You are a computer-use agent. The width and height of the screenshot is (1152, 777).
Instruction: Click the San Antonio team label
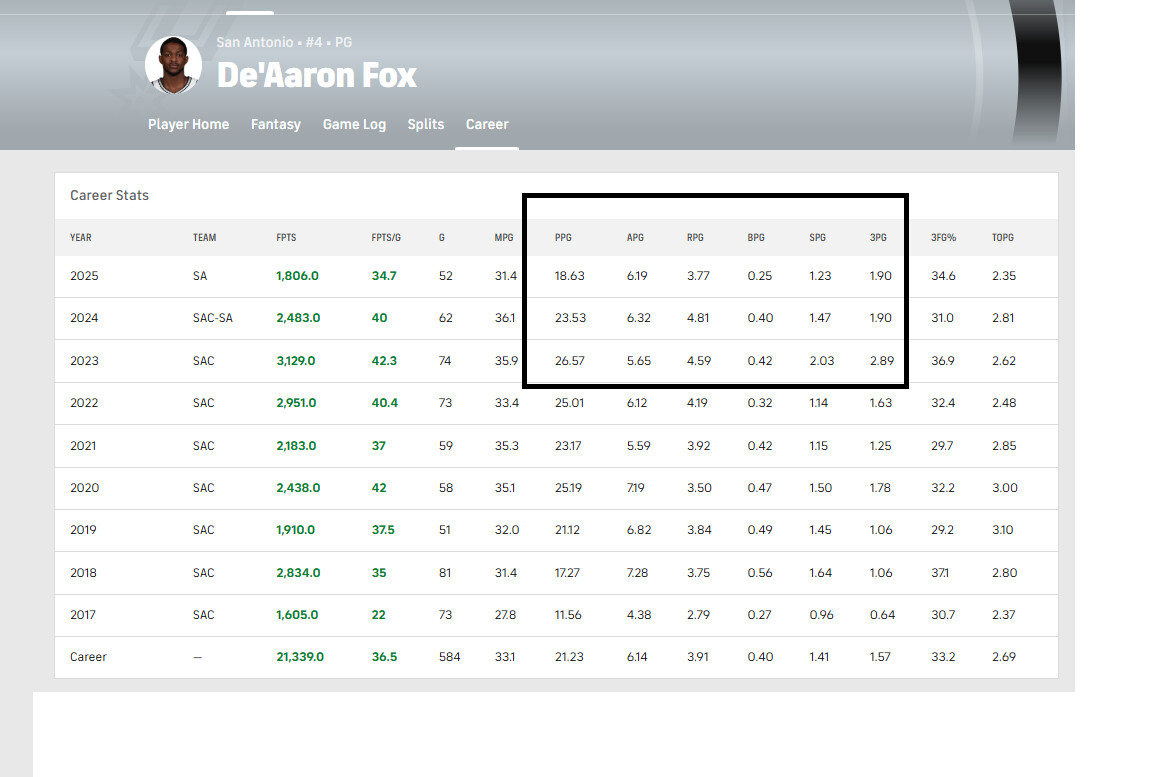(255, 43)
